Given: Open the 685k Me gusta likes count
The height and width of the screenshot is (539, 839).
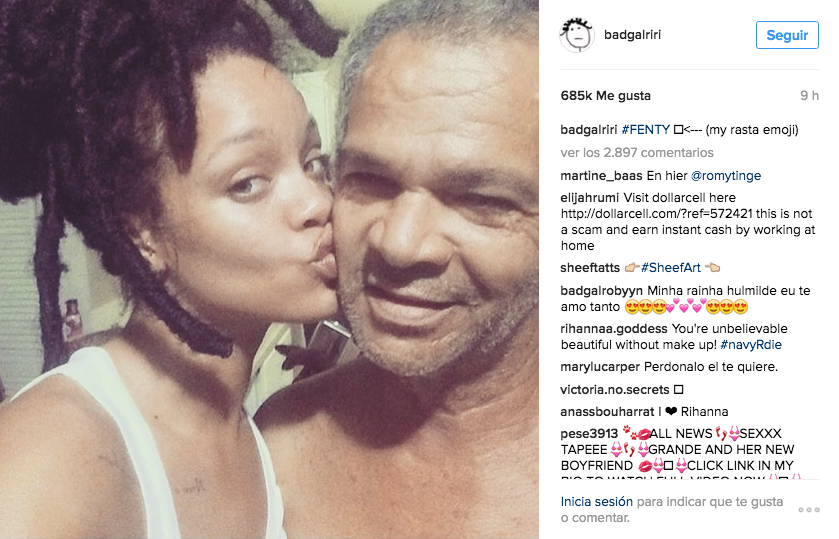Looking at the screenshot, I should 605,96.
